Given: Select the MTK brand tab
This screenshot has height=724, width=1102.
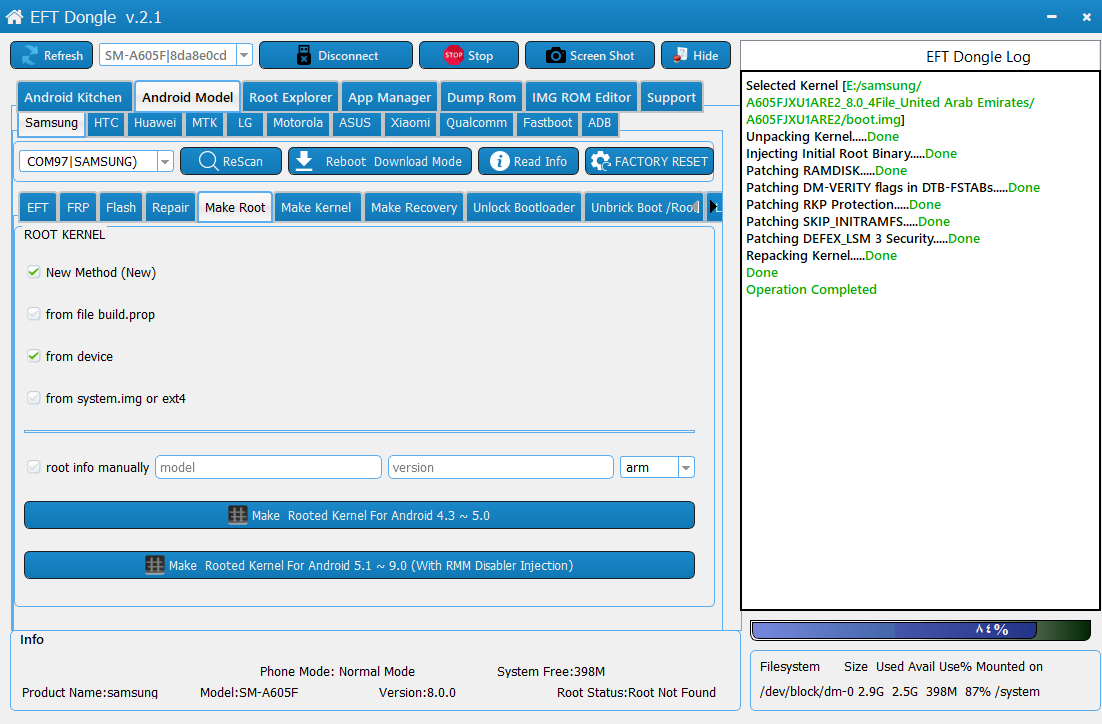Looking at the screenshot, I should [205, 123].
